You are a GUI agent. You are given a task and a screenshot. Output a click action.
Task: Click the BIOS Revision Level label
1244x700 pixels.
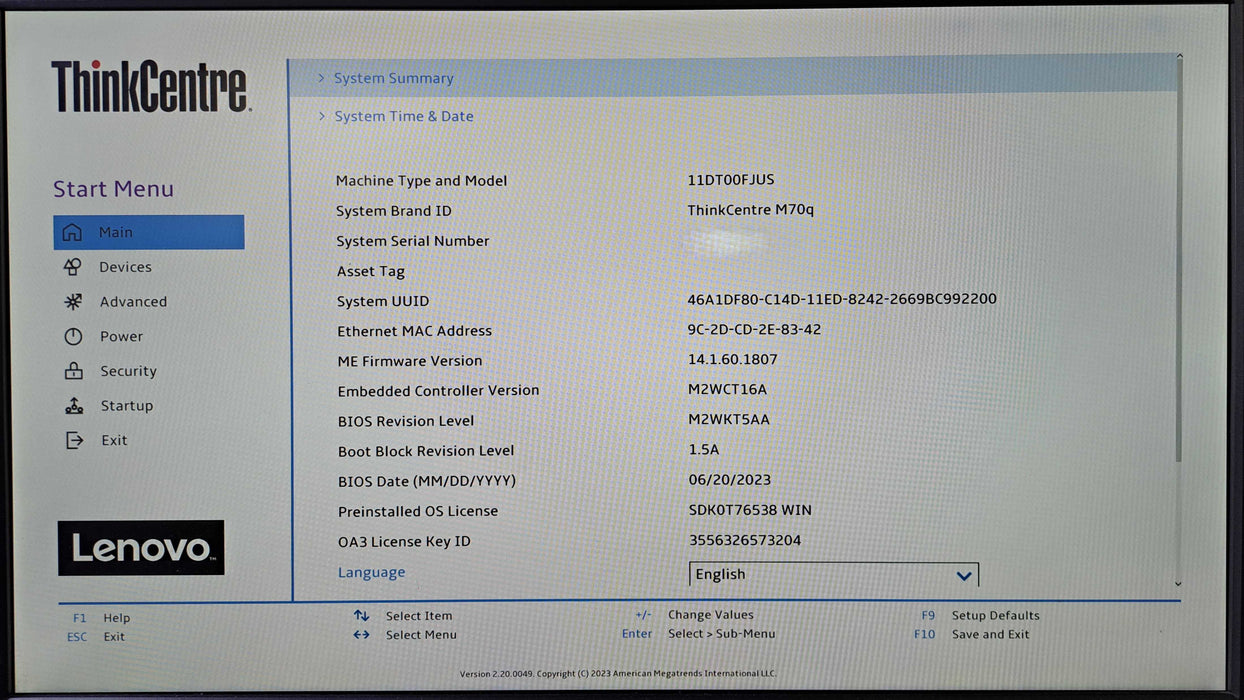pyautogui.click(x=406, y=421)
